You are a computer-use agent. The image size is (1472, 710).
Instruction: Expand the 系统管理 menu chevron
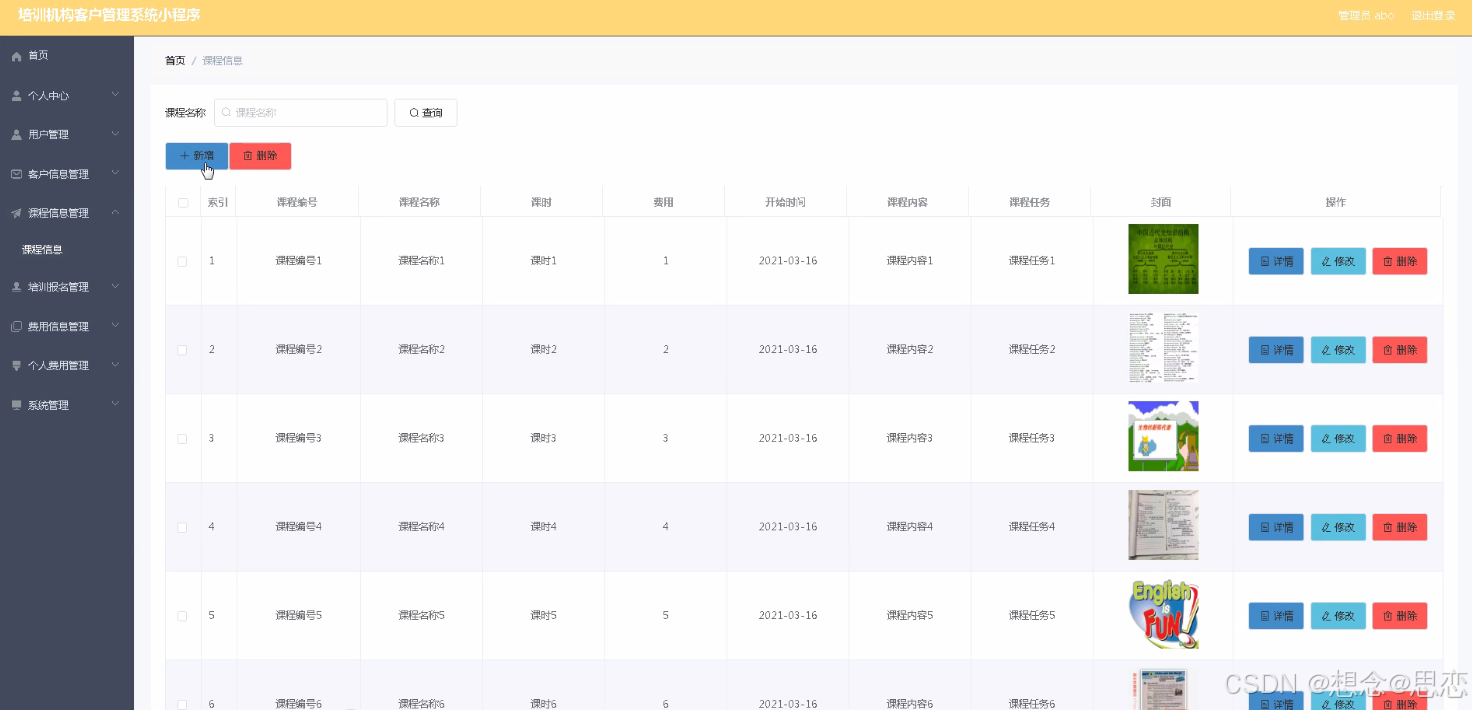coord(115,404)
